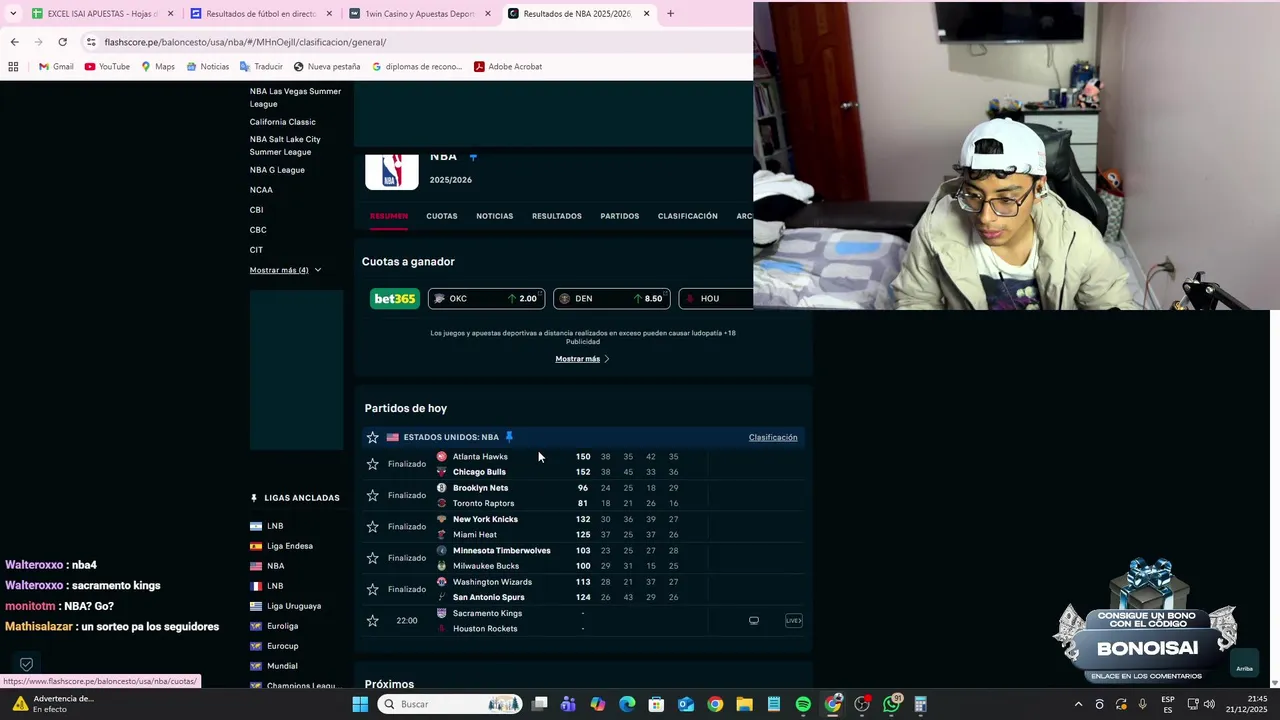Open the Clasificación tab
This screenshot has height=720, width=1280.
(687, 216)
